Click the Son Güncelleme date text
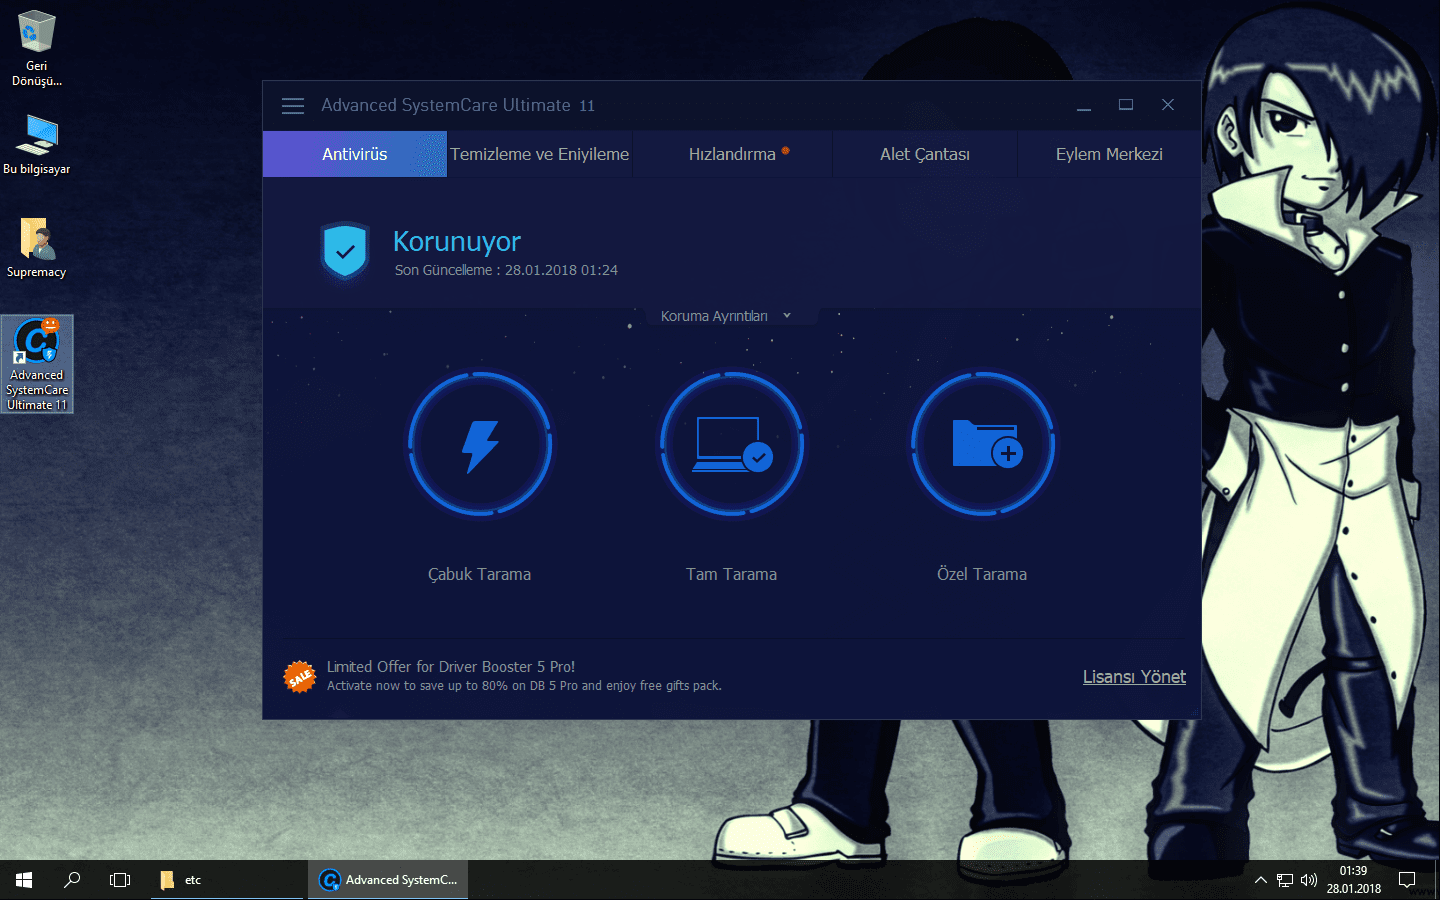 [506, 270]
